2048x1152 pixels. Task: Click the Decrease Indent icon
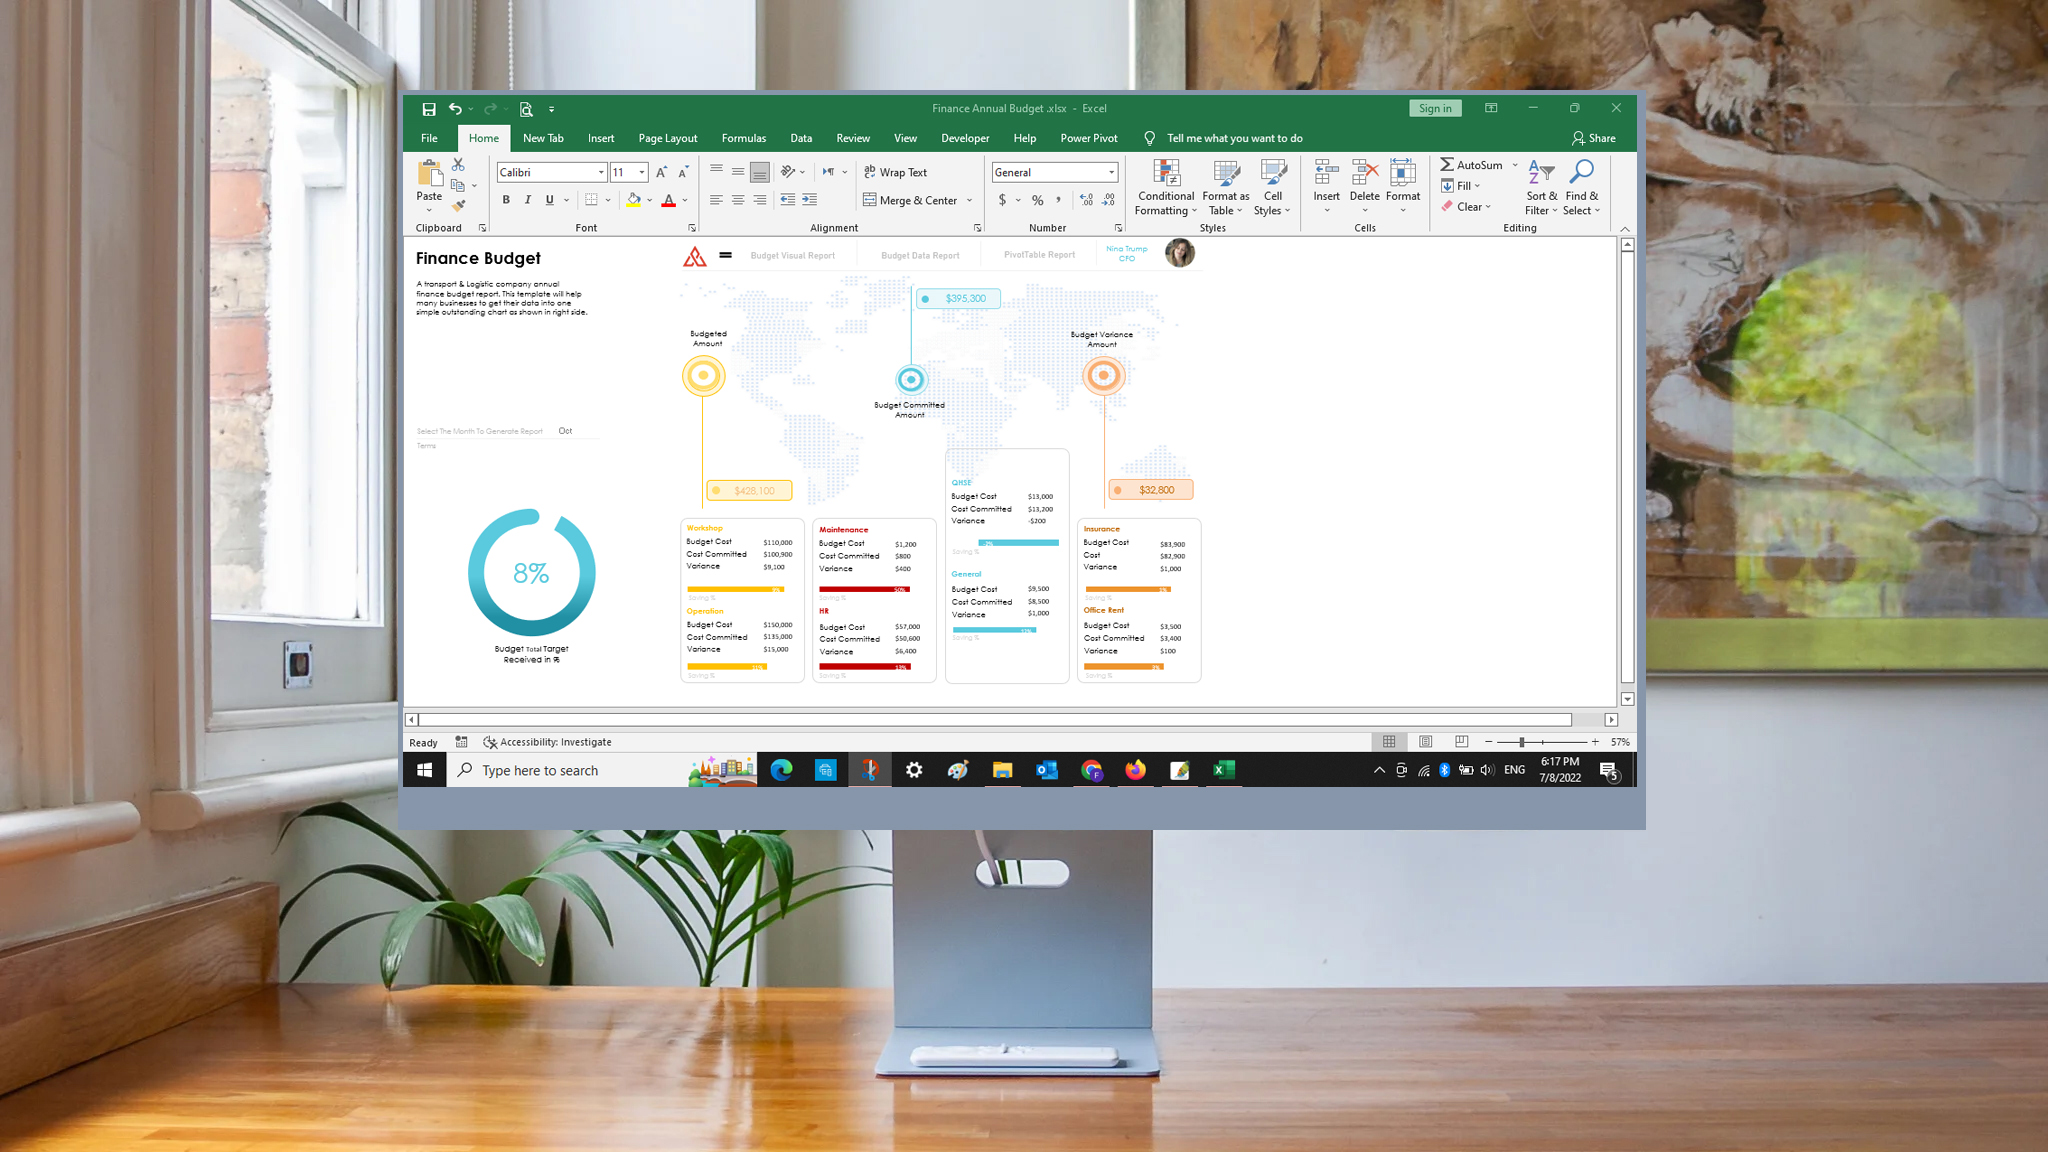(788, 200)
